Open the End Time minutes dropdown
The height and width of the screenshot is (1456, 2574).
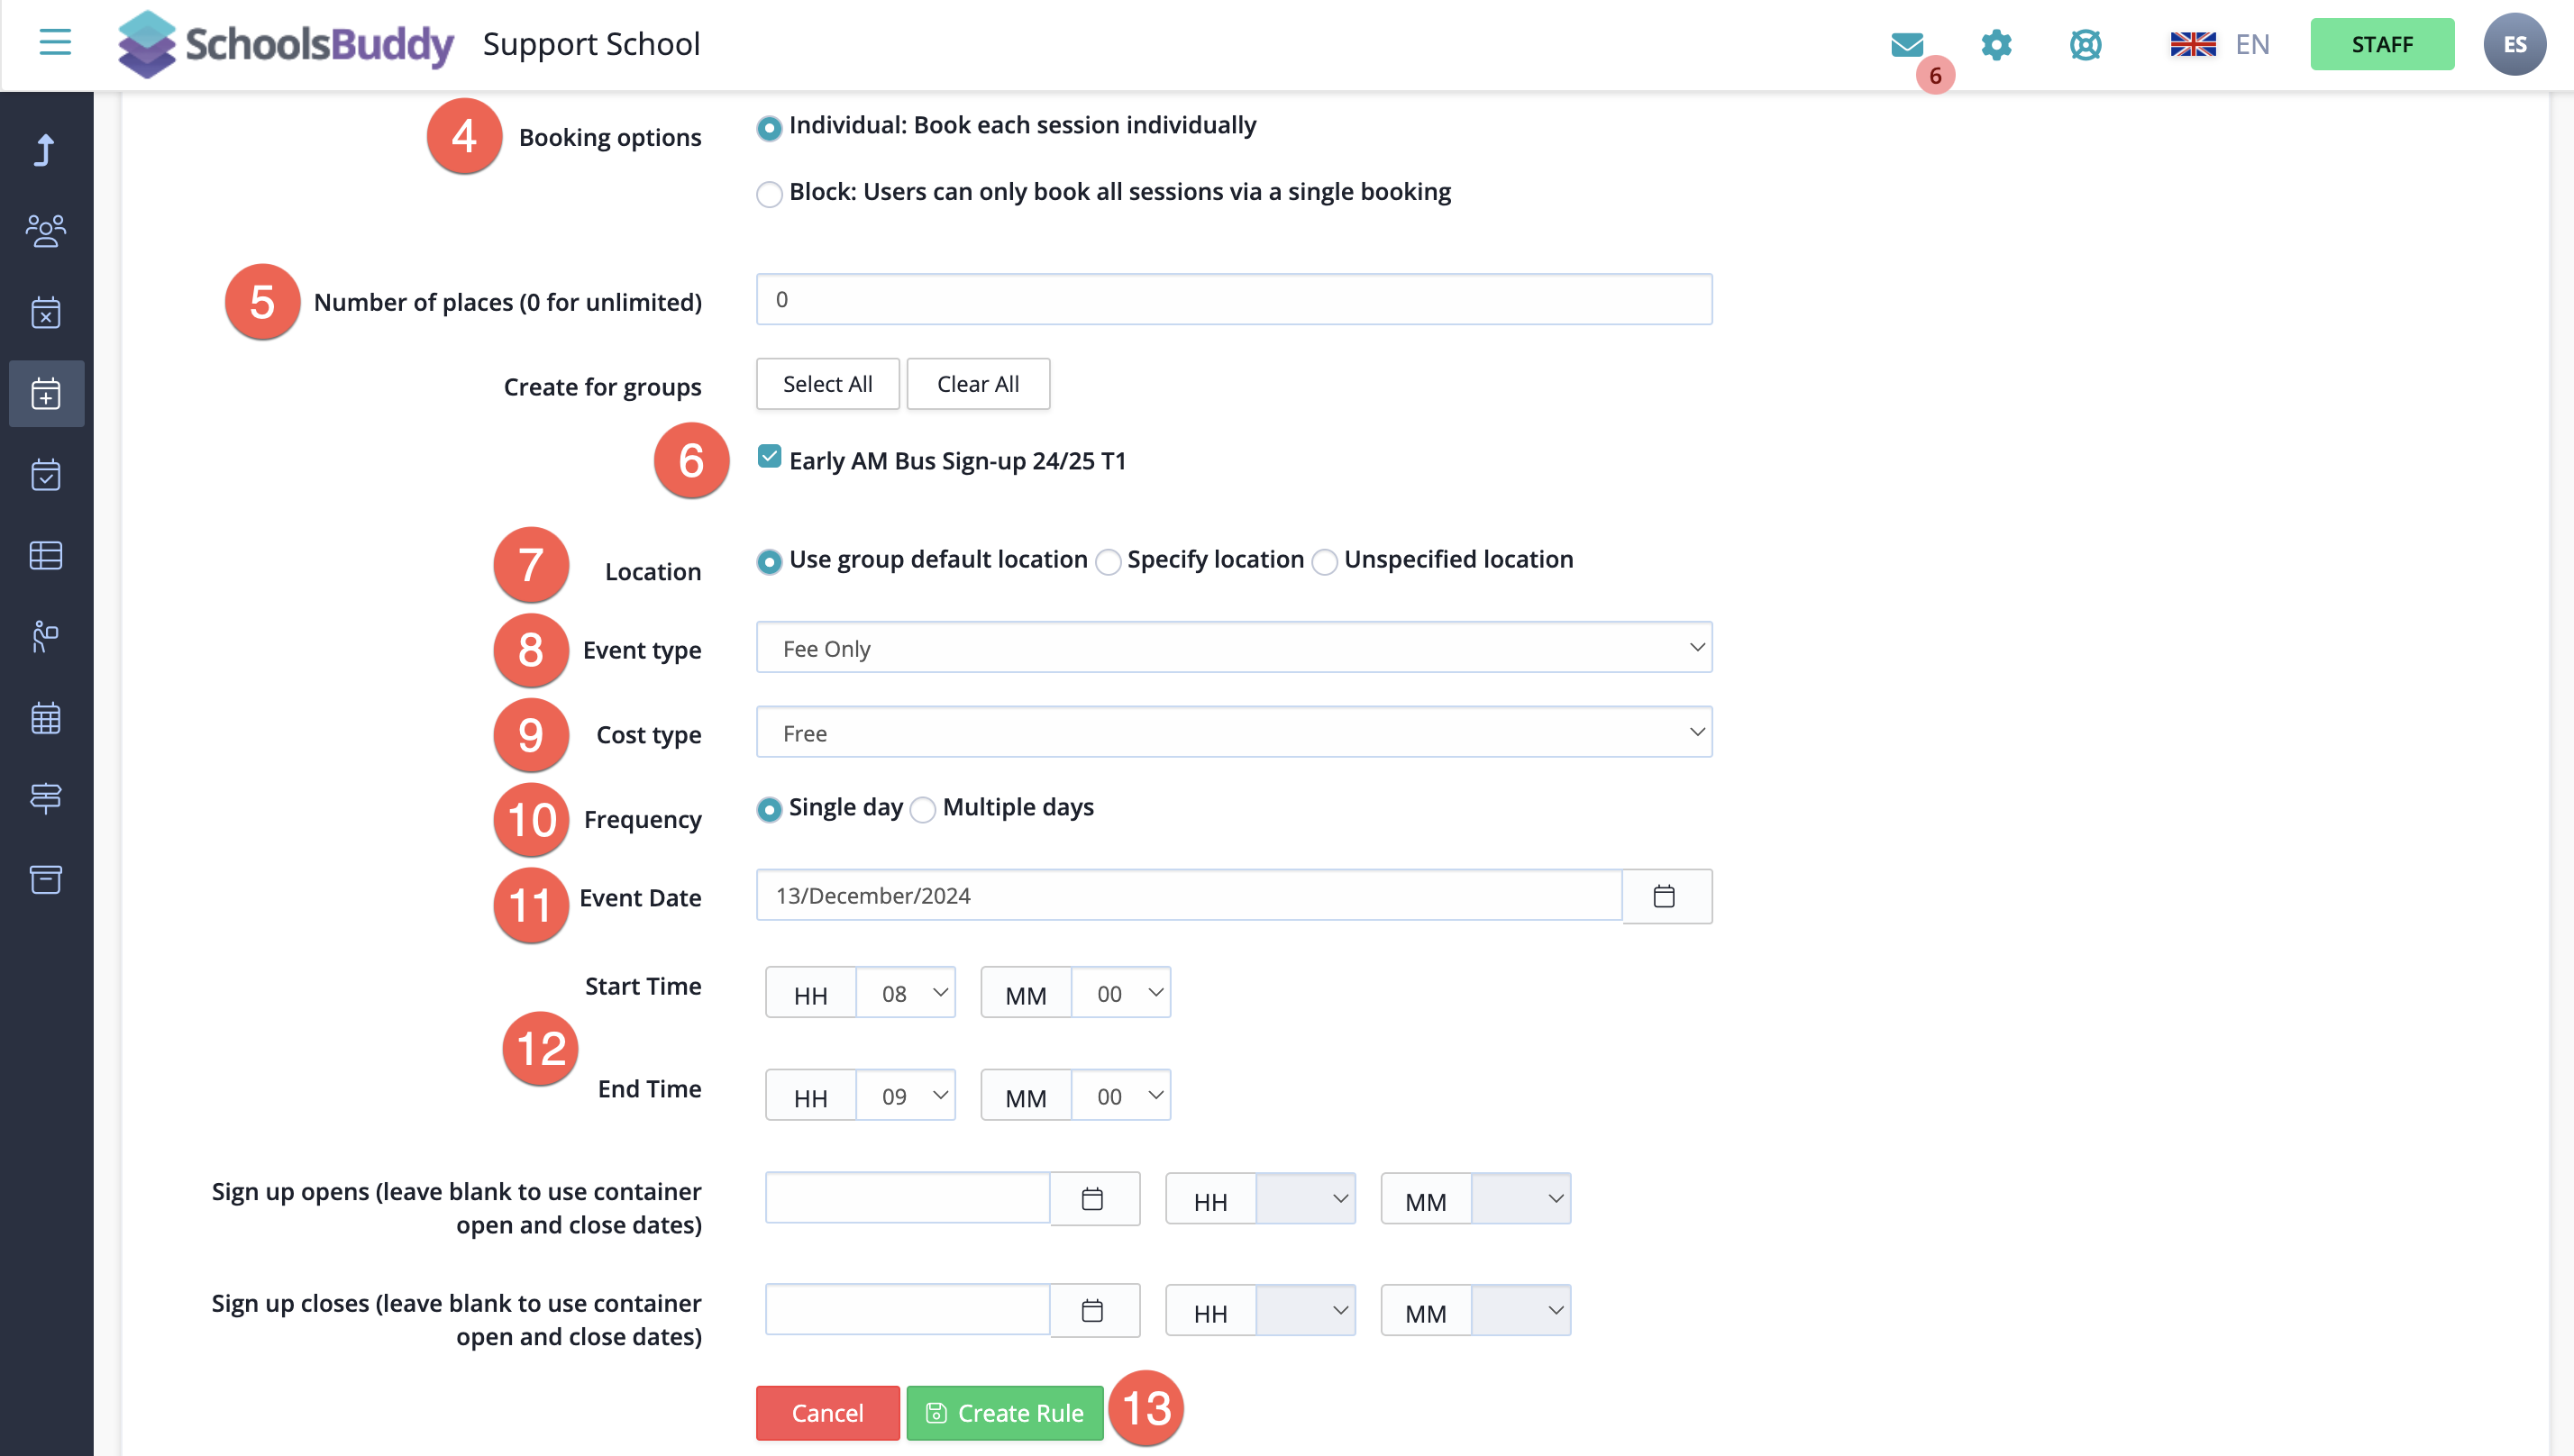[1121, 1096]
